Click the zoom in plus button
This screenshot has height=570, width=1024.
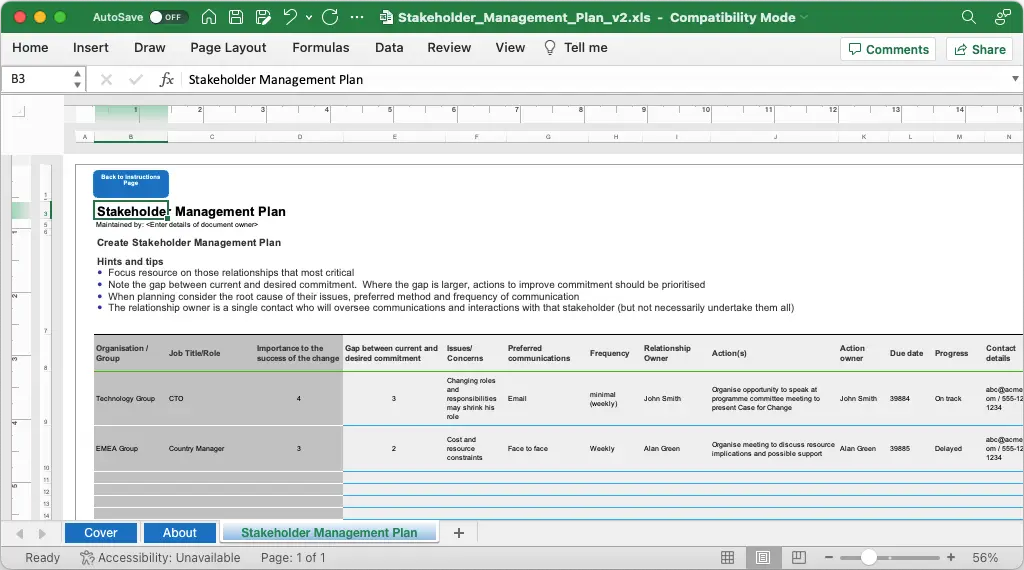[951, 558]
